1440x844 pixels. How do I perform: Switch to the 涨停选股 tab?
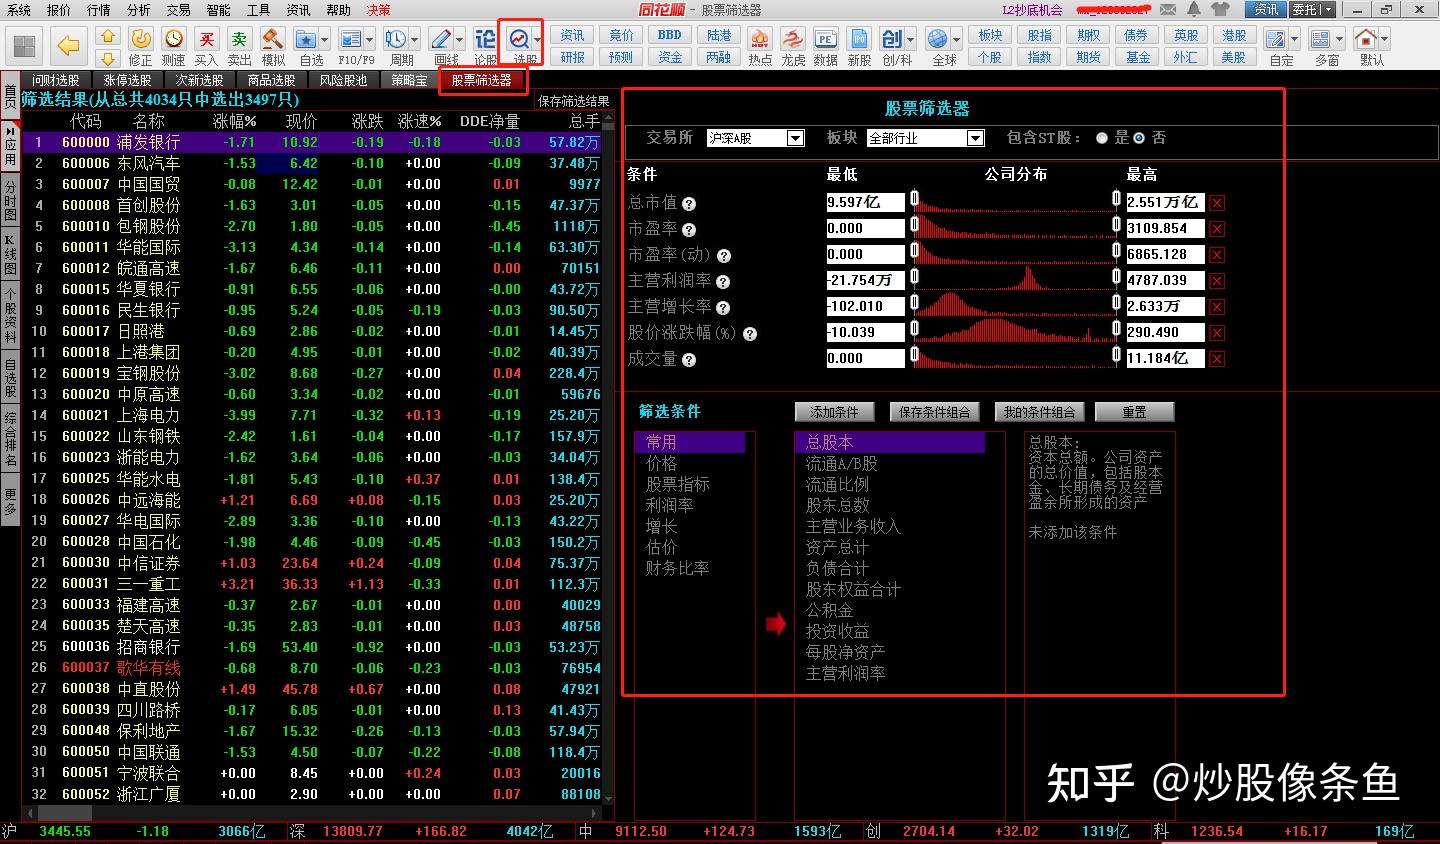click(x=127, y=80)
